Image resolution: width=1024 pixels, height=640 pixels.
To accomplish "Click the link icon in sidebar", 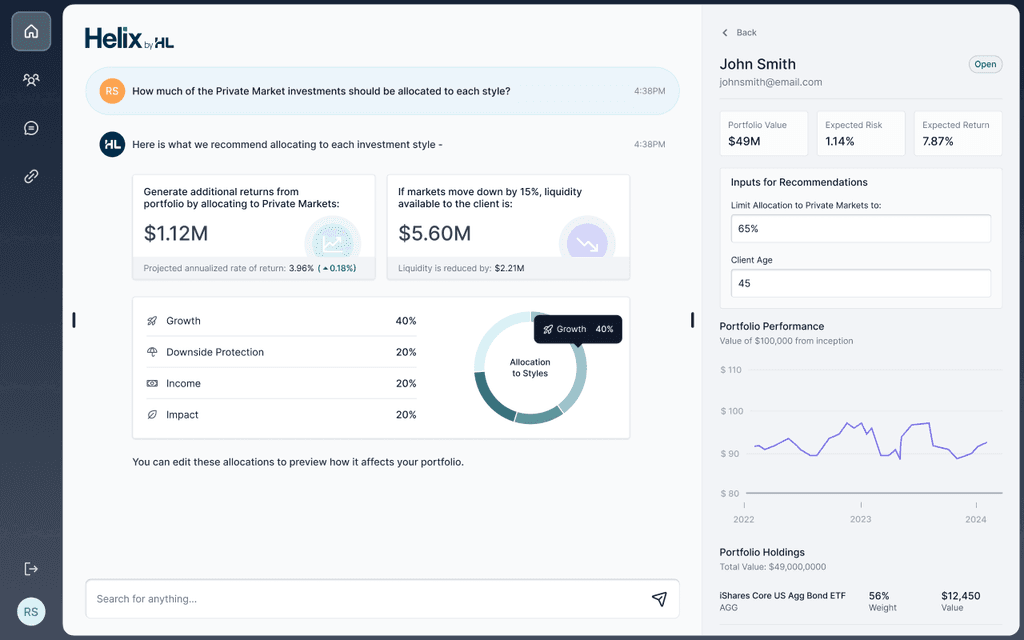I will [x=31, y=176].
